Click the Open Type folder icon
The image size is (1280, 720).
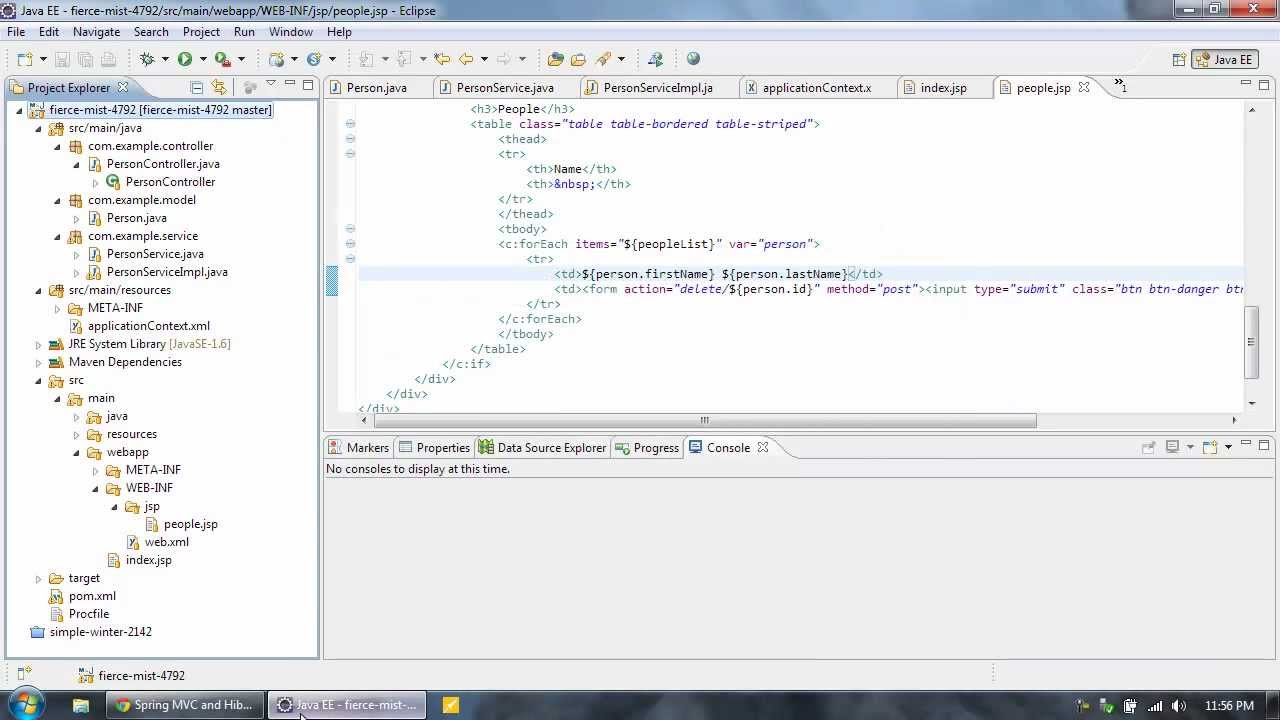click(556, 59)
